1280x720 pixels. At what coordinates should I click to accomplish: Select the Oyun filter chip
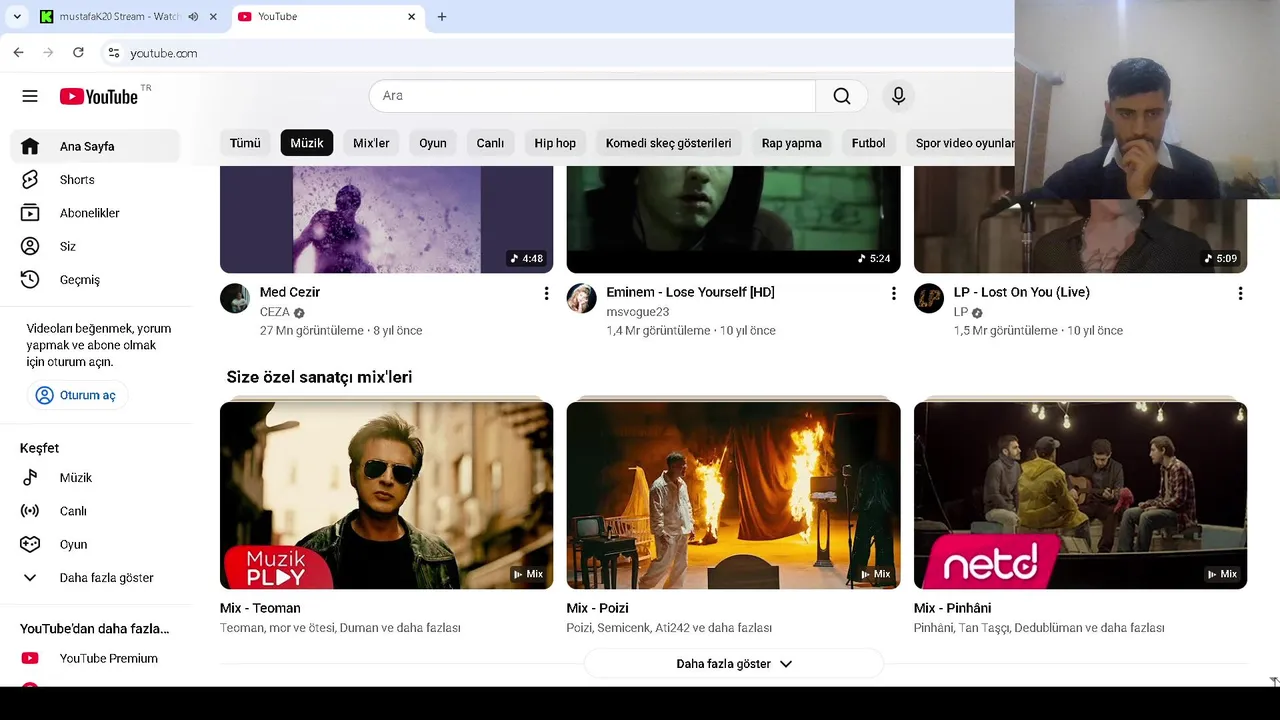pyautogui.click(x=433, y=143)
